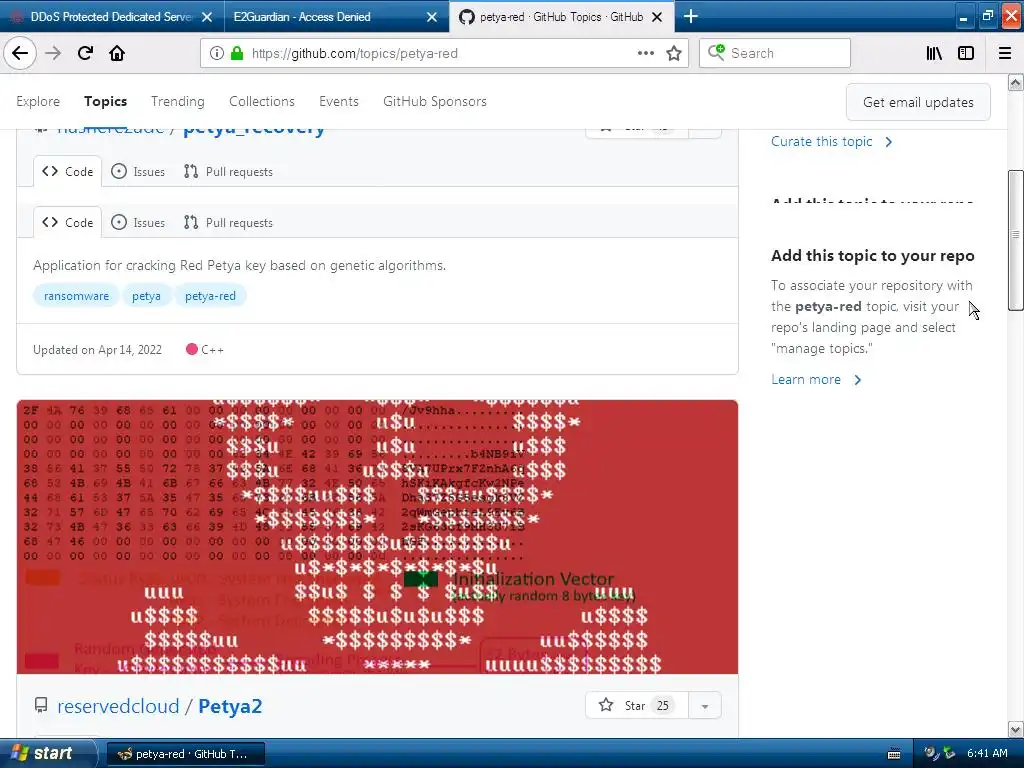This screenshot has height=768, width=1024.
Task: Open page actions three-dot menu
Action: (x=645, y=53)
